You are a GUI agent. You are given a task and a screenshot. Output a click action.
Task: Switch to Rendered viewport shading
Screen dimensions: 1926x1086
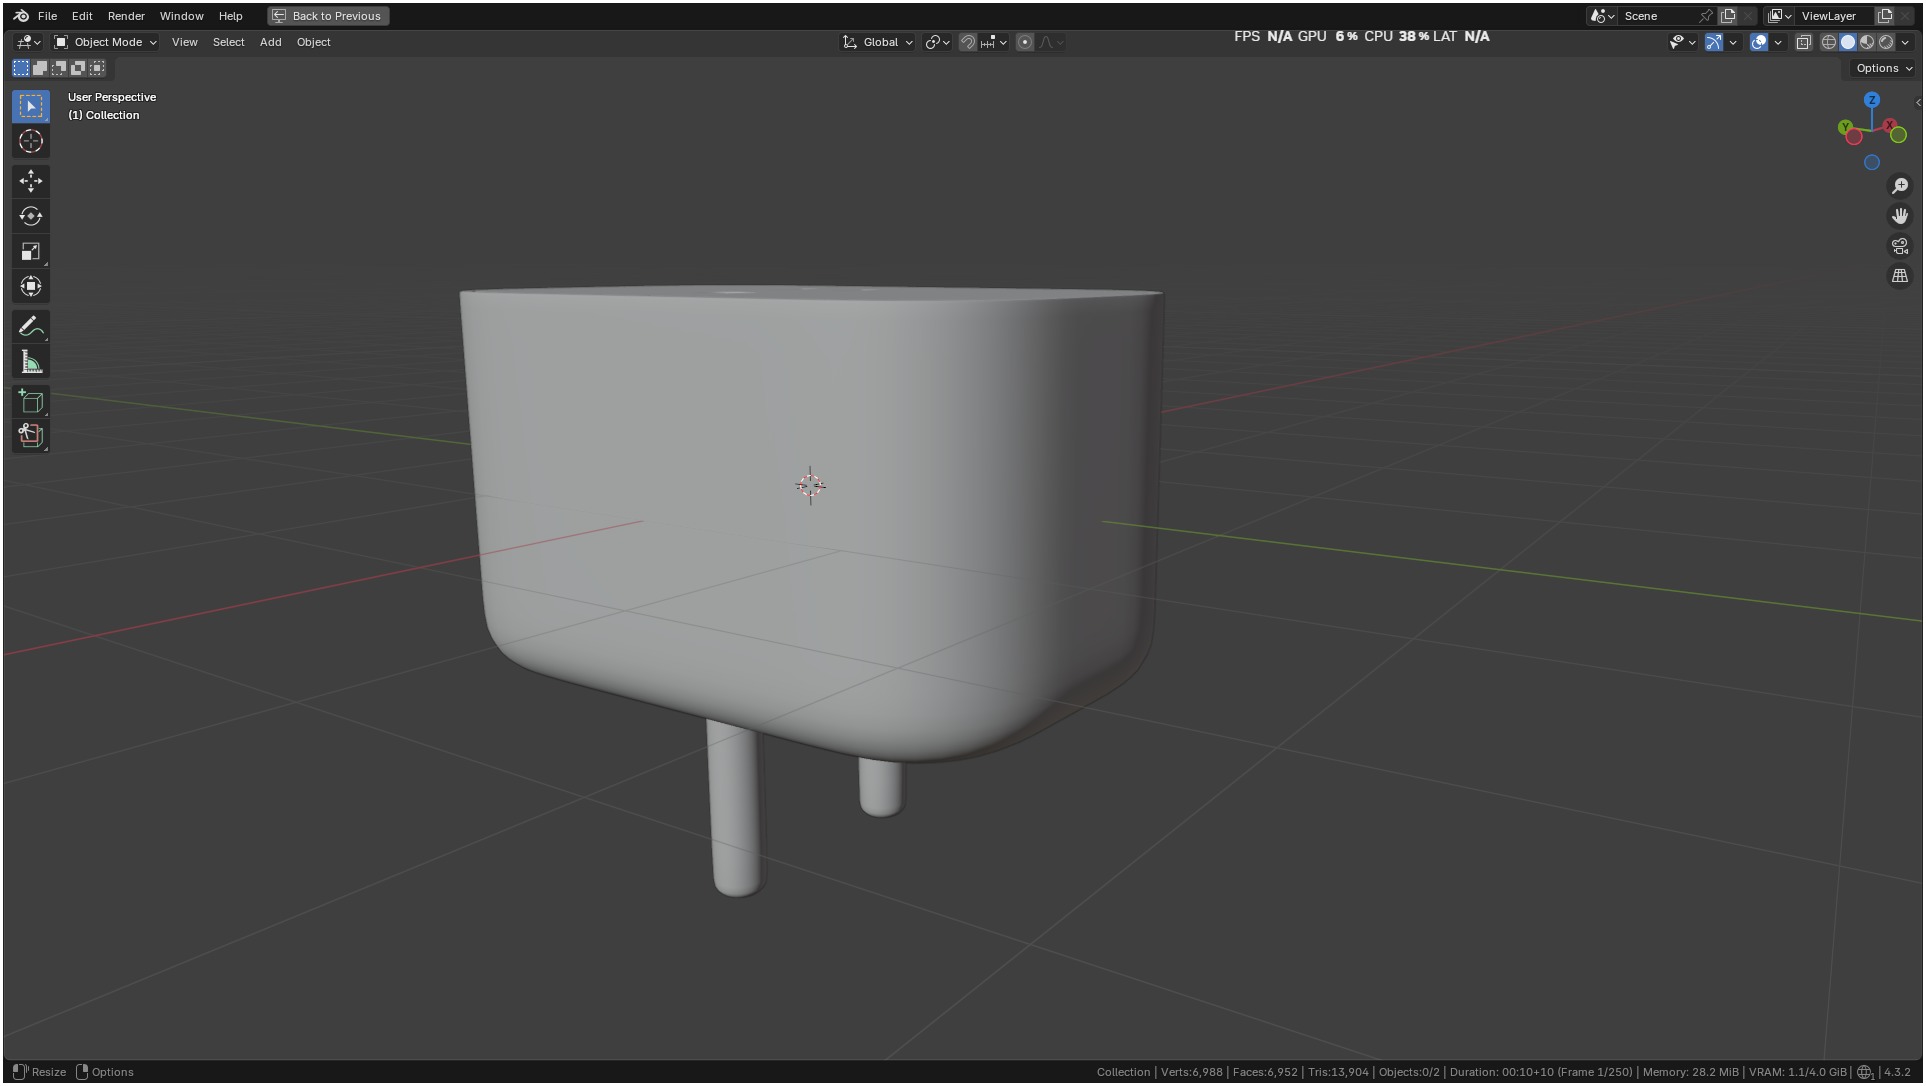tap(1886, 42)
